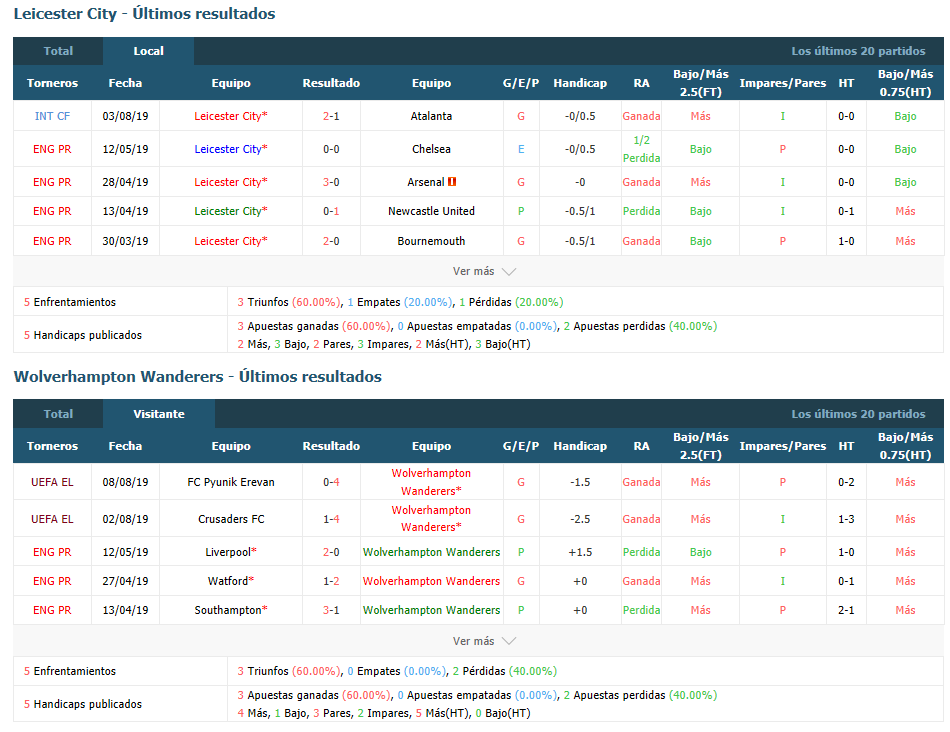Click the 3-1 result at Southampton
Image resolution: width=950 pixels, height=732 pixels.
331,610
